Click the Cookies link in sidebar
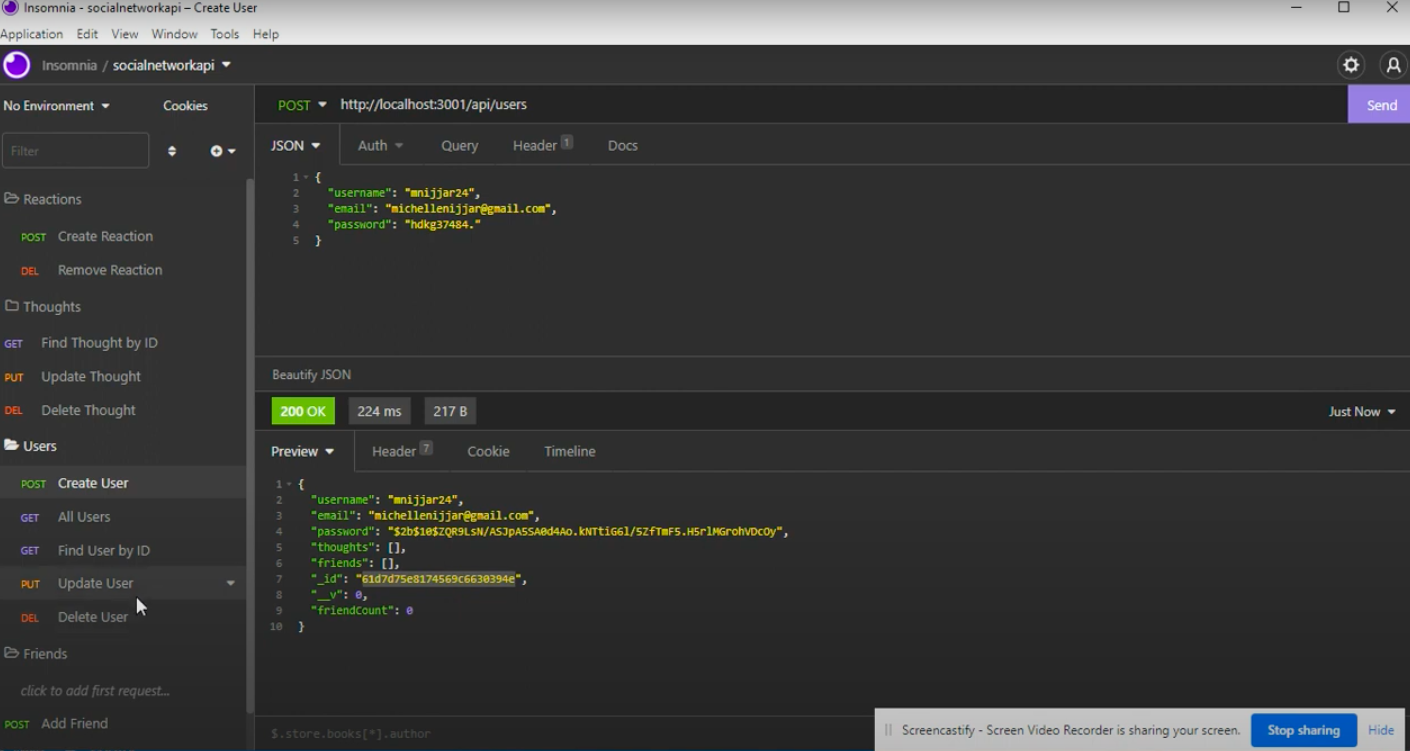1410x751 pixels. tap(185, 105)
